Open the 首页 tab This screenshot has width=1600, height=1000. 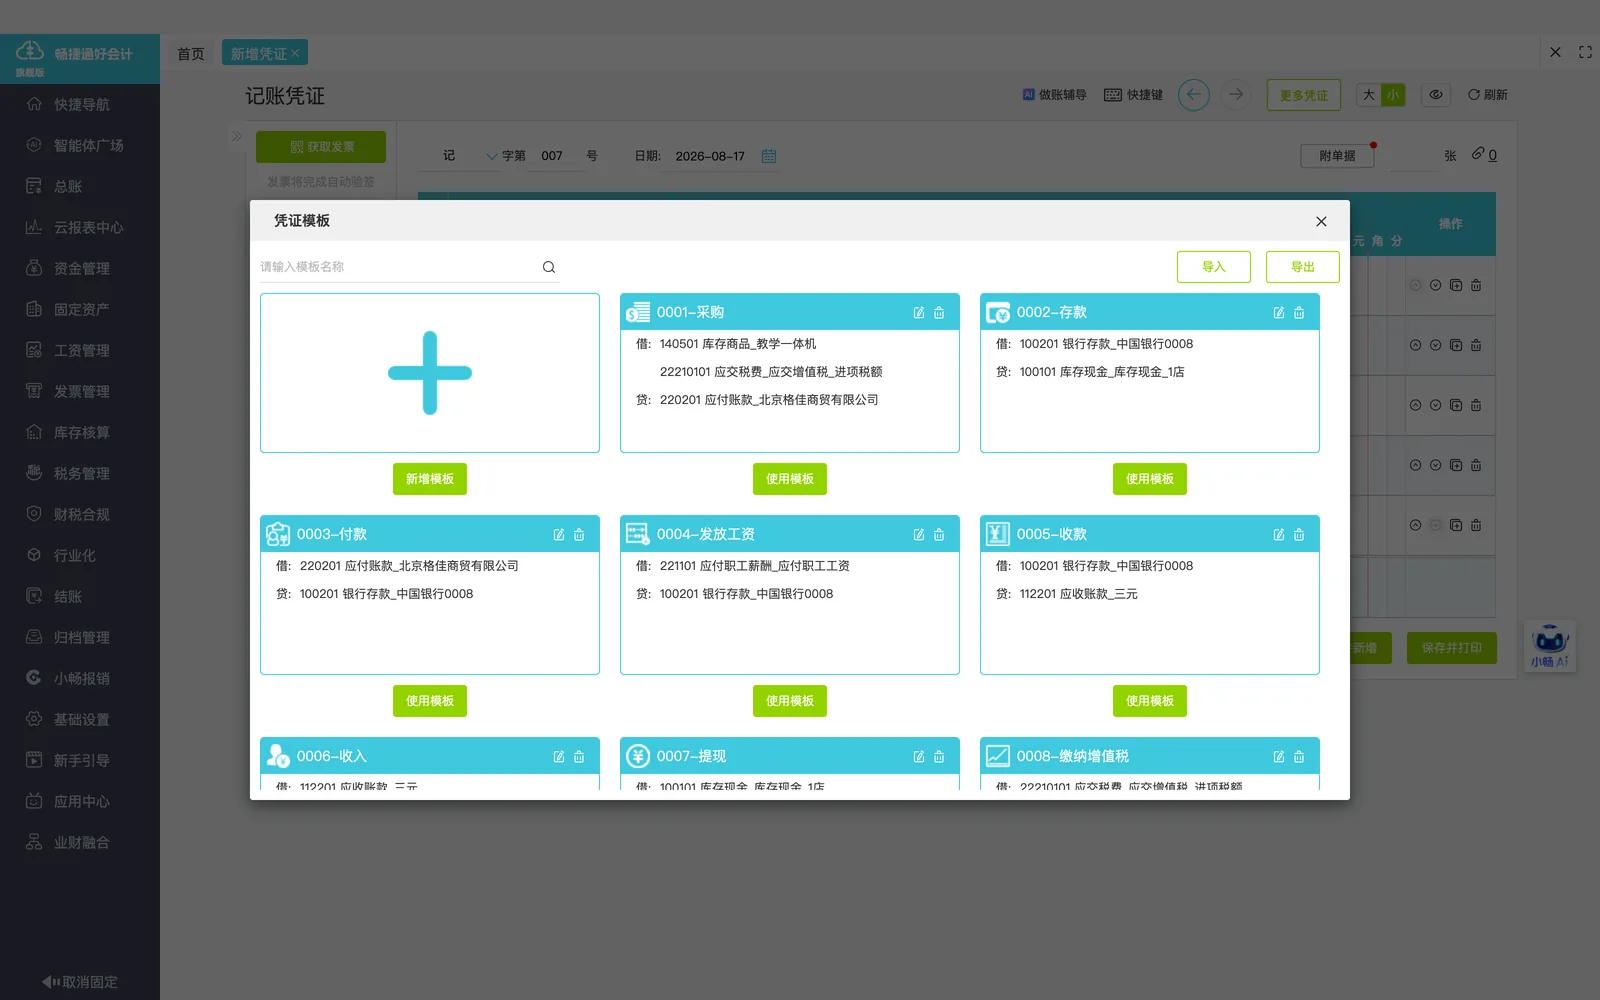[x=191, y=54]
